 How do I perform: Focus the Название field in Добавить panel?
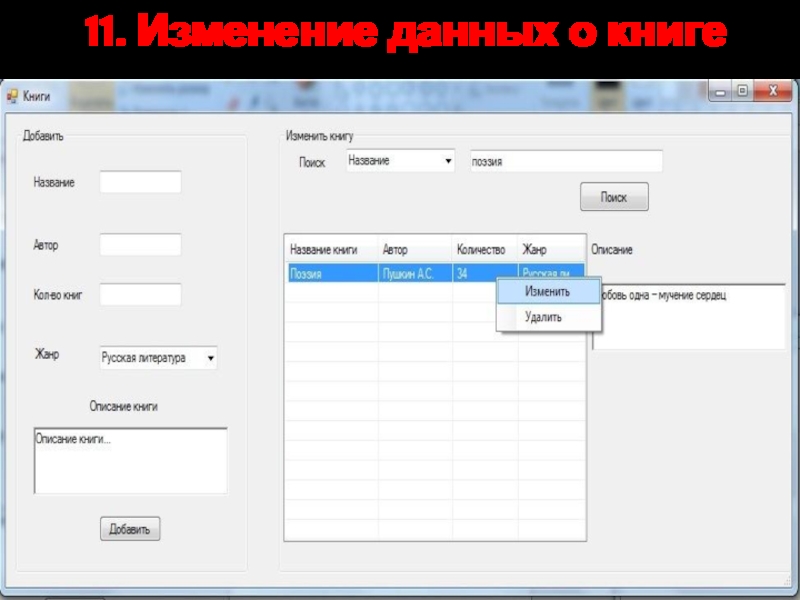point(140,182)
